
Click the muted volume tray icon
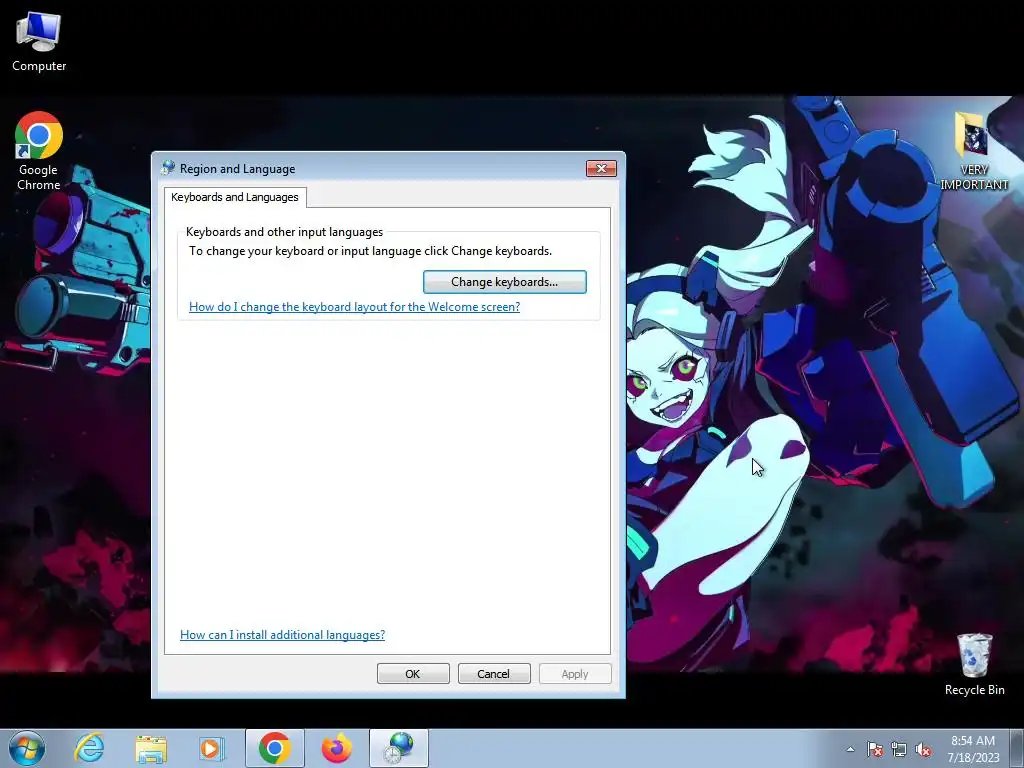click(x=923, y=749)
